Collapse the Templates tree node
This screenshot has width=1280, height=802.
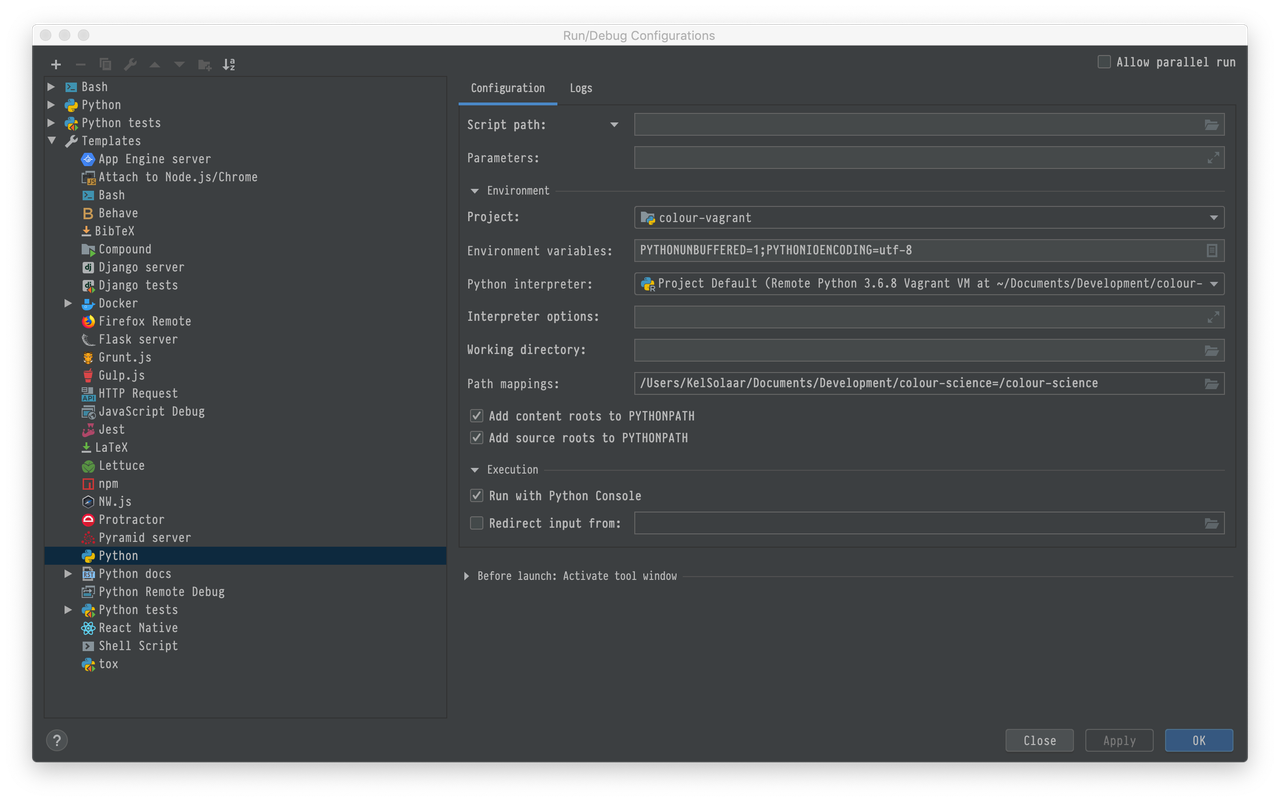point(52,141)
